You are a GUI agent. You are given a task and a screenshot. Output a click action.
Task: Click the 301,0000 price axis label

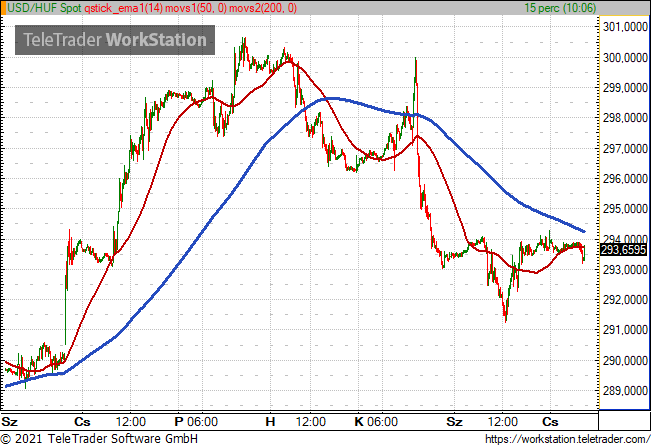(625, 27)
